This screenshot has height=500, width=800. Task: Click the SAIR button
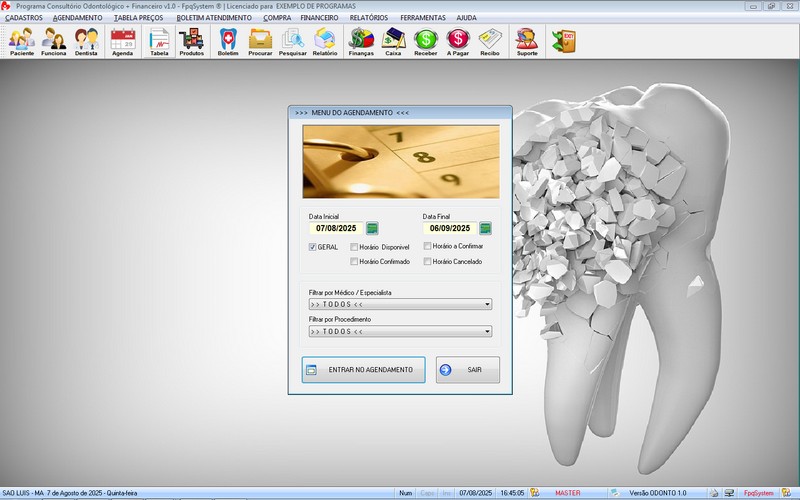pyautogui.click(x=467, y=369)
